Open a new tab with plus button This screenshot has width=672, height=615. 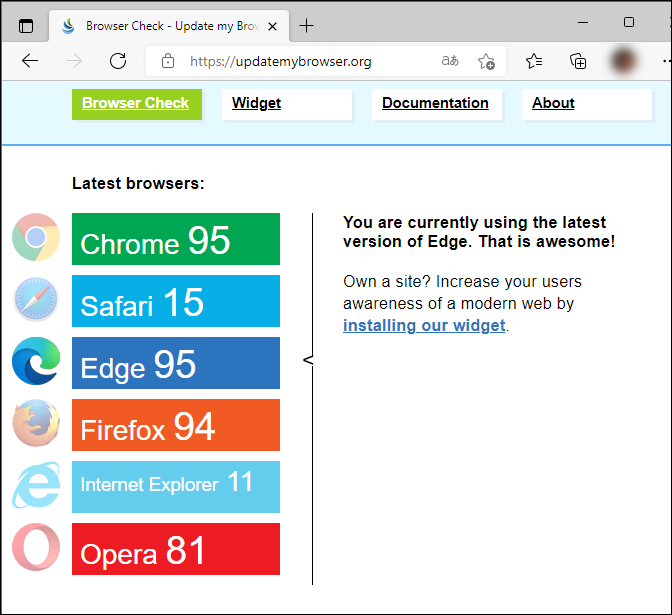pos(306,26)
